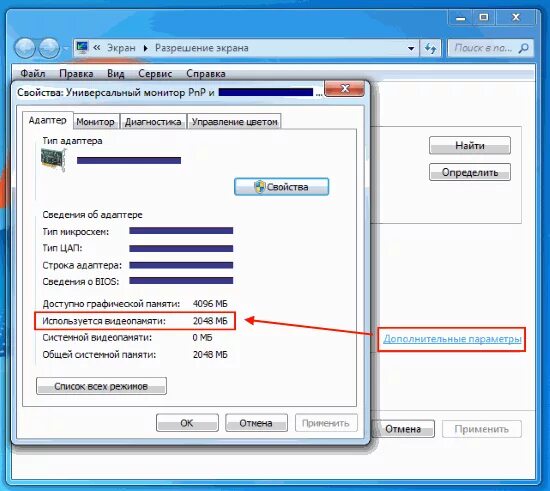The image size is (550, 491).
Task: Click the Тип микросхем label
Action: pos(76,231)
